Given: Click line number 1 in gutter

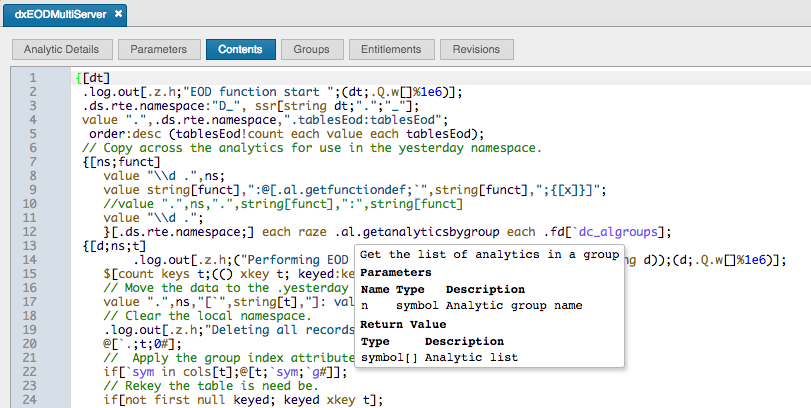Looking at the screenshot, I should point(33,78).
